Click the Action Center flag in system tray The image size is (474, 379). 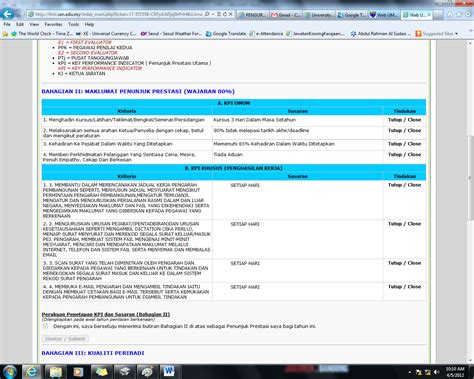[419, 372]
